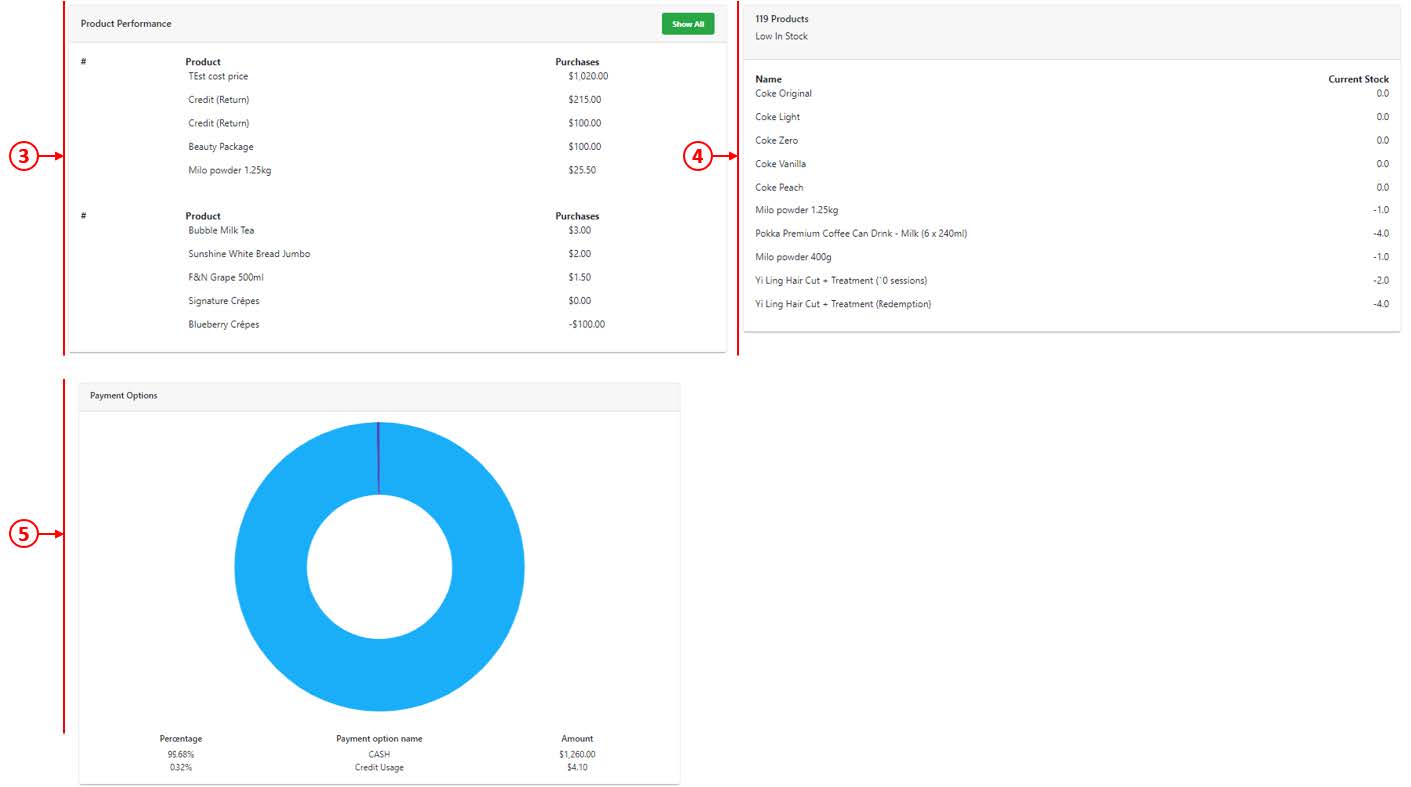
Task: Click Sunshine White Bread Jumbo
Action: click(249, 254)
